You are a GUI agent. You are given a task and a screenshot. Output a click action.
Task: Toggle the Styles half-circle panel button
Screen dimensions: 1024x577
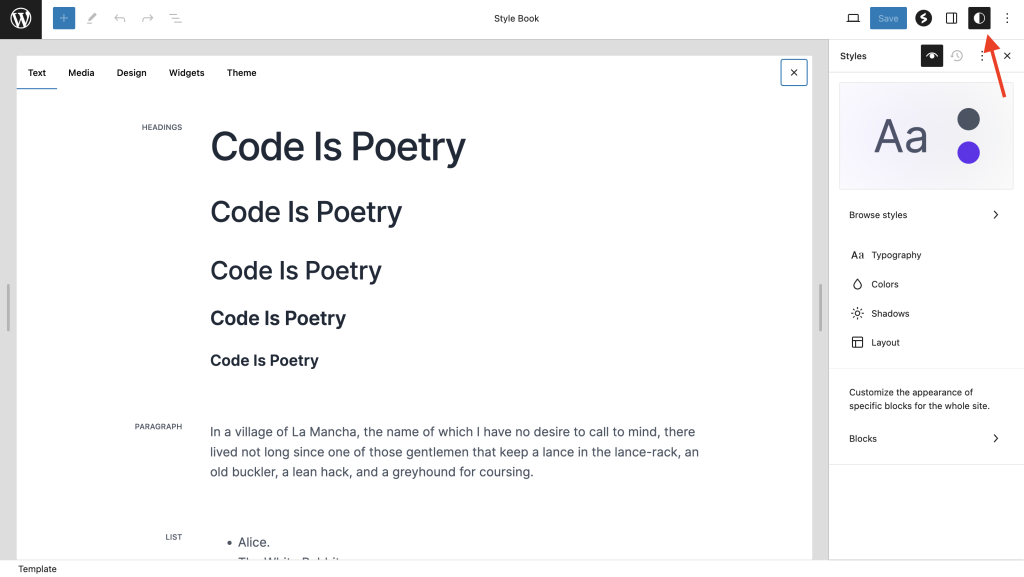click(979, 18)
